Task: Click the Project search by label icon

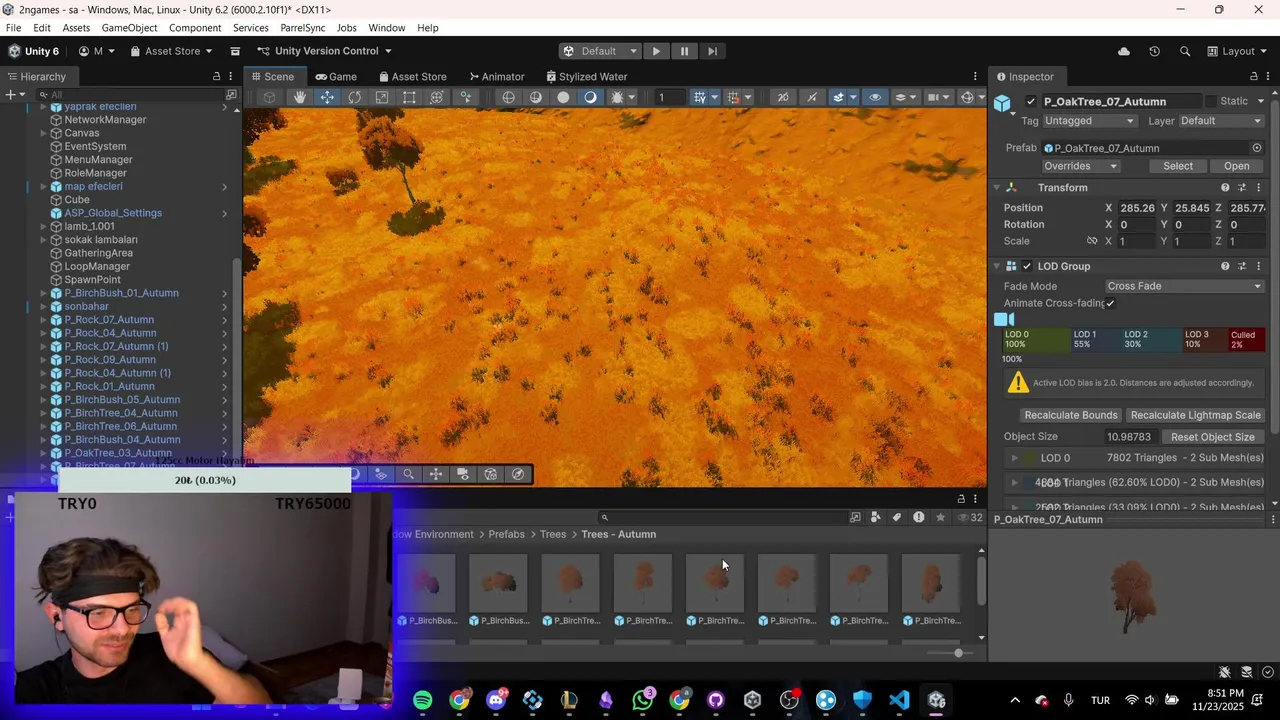Action: click(x=897, y=517)
